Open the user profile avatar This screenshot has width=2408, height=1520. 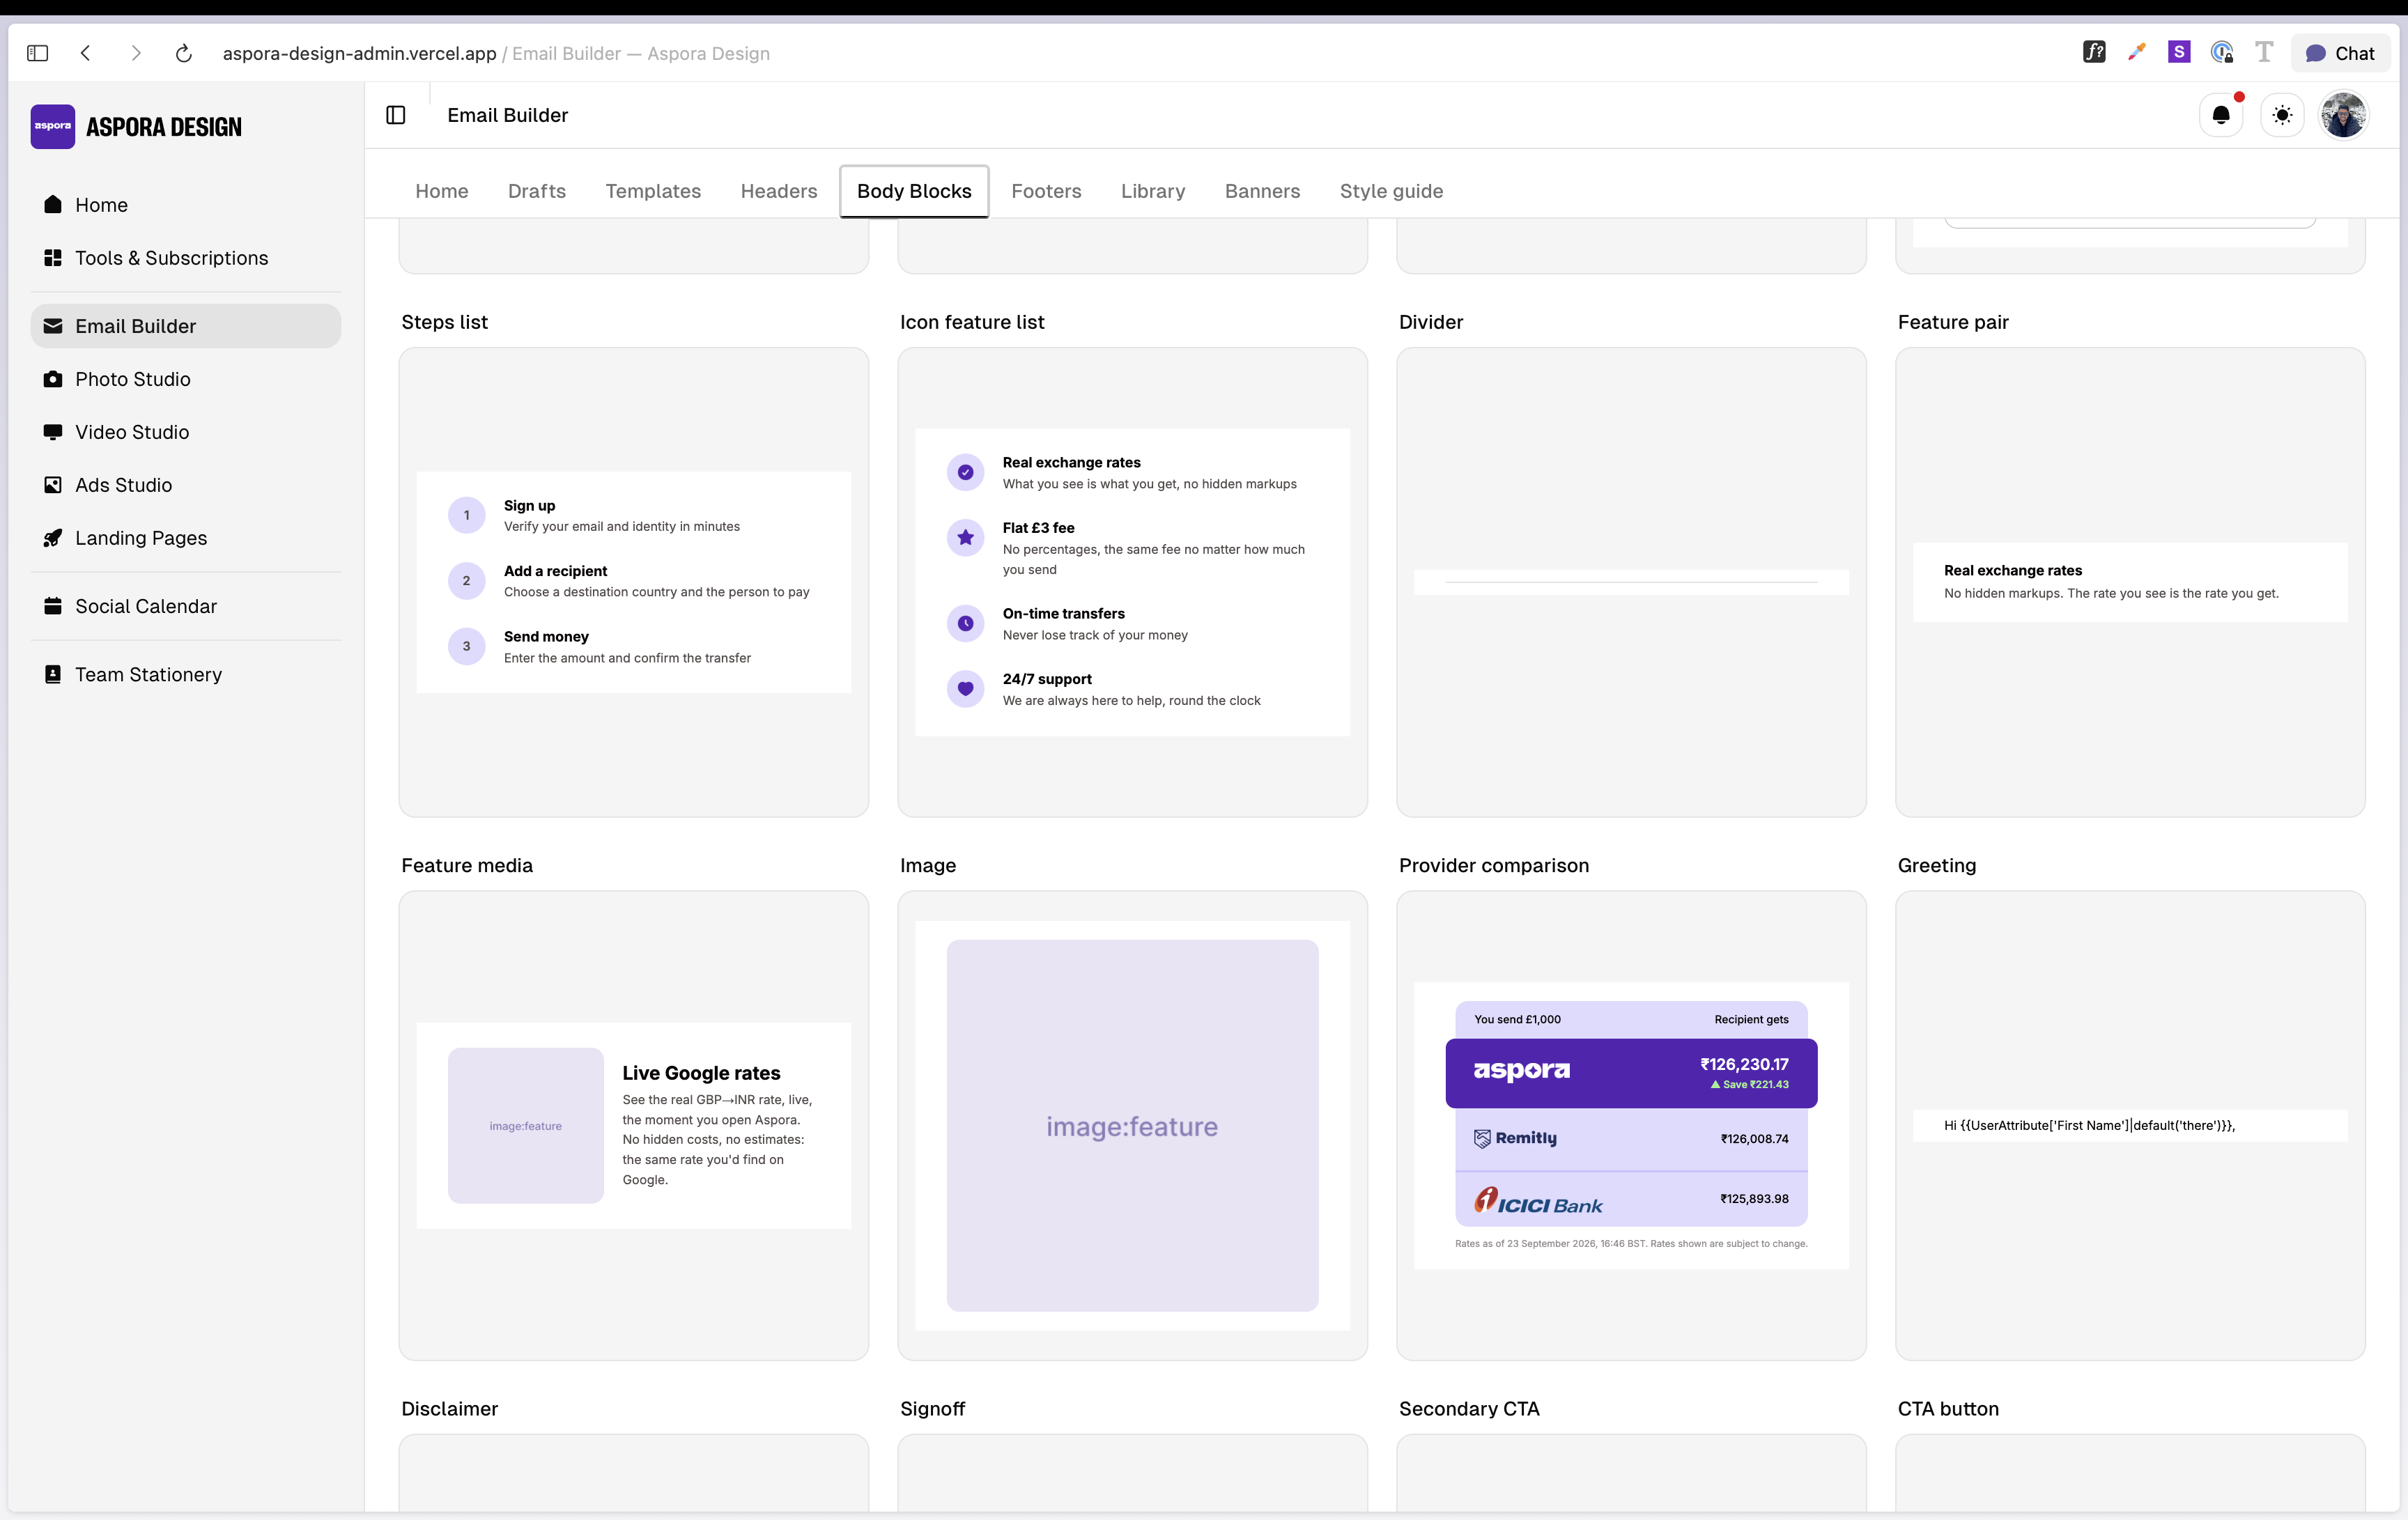click(x=2344, y=115)
